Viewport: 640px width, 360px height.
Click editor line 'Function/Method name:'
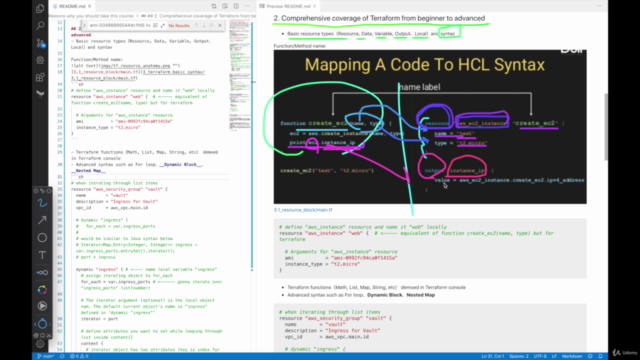pos(97,60)
